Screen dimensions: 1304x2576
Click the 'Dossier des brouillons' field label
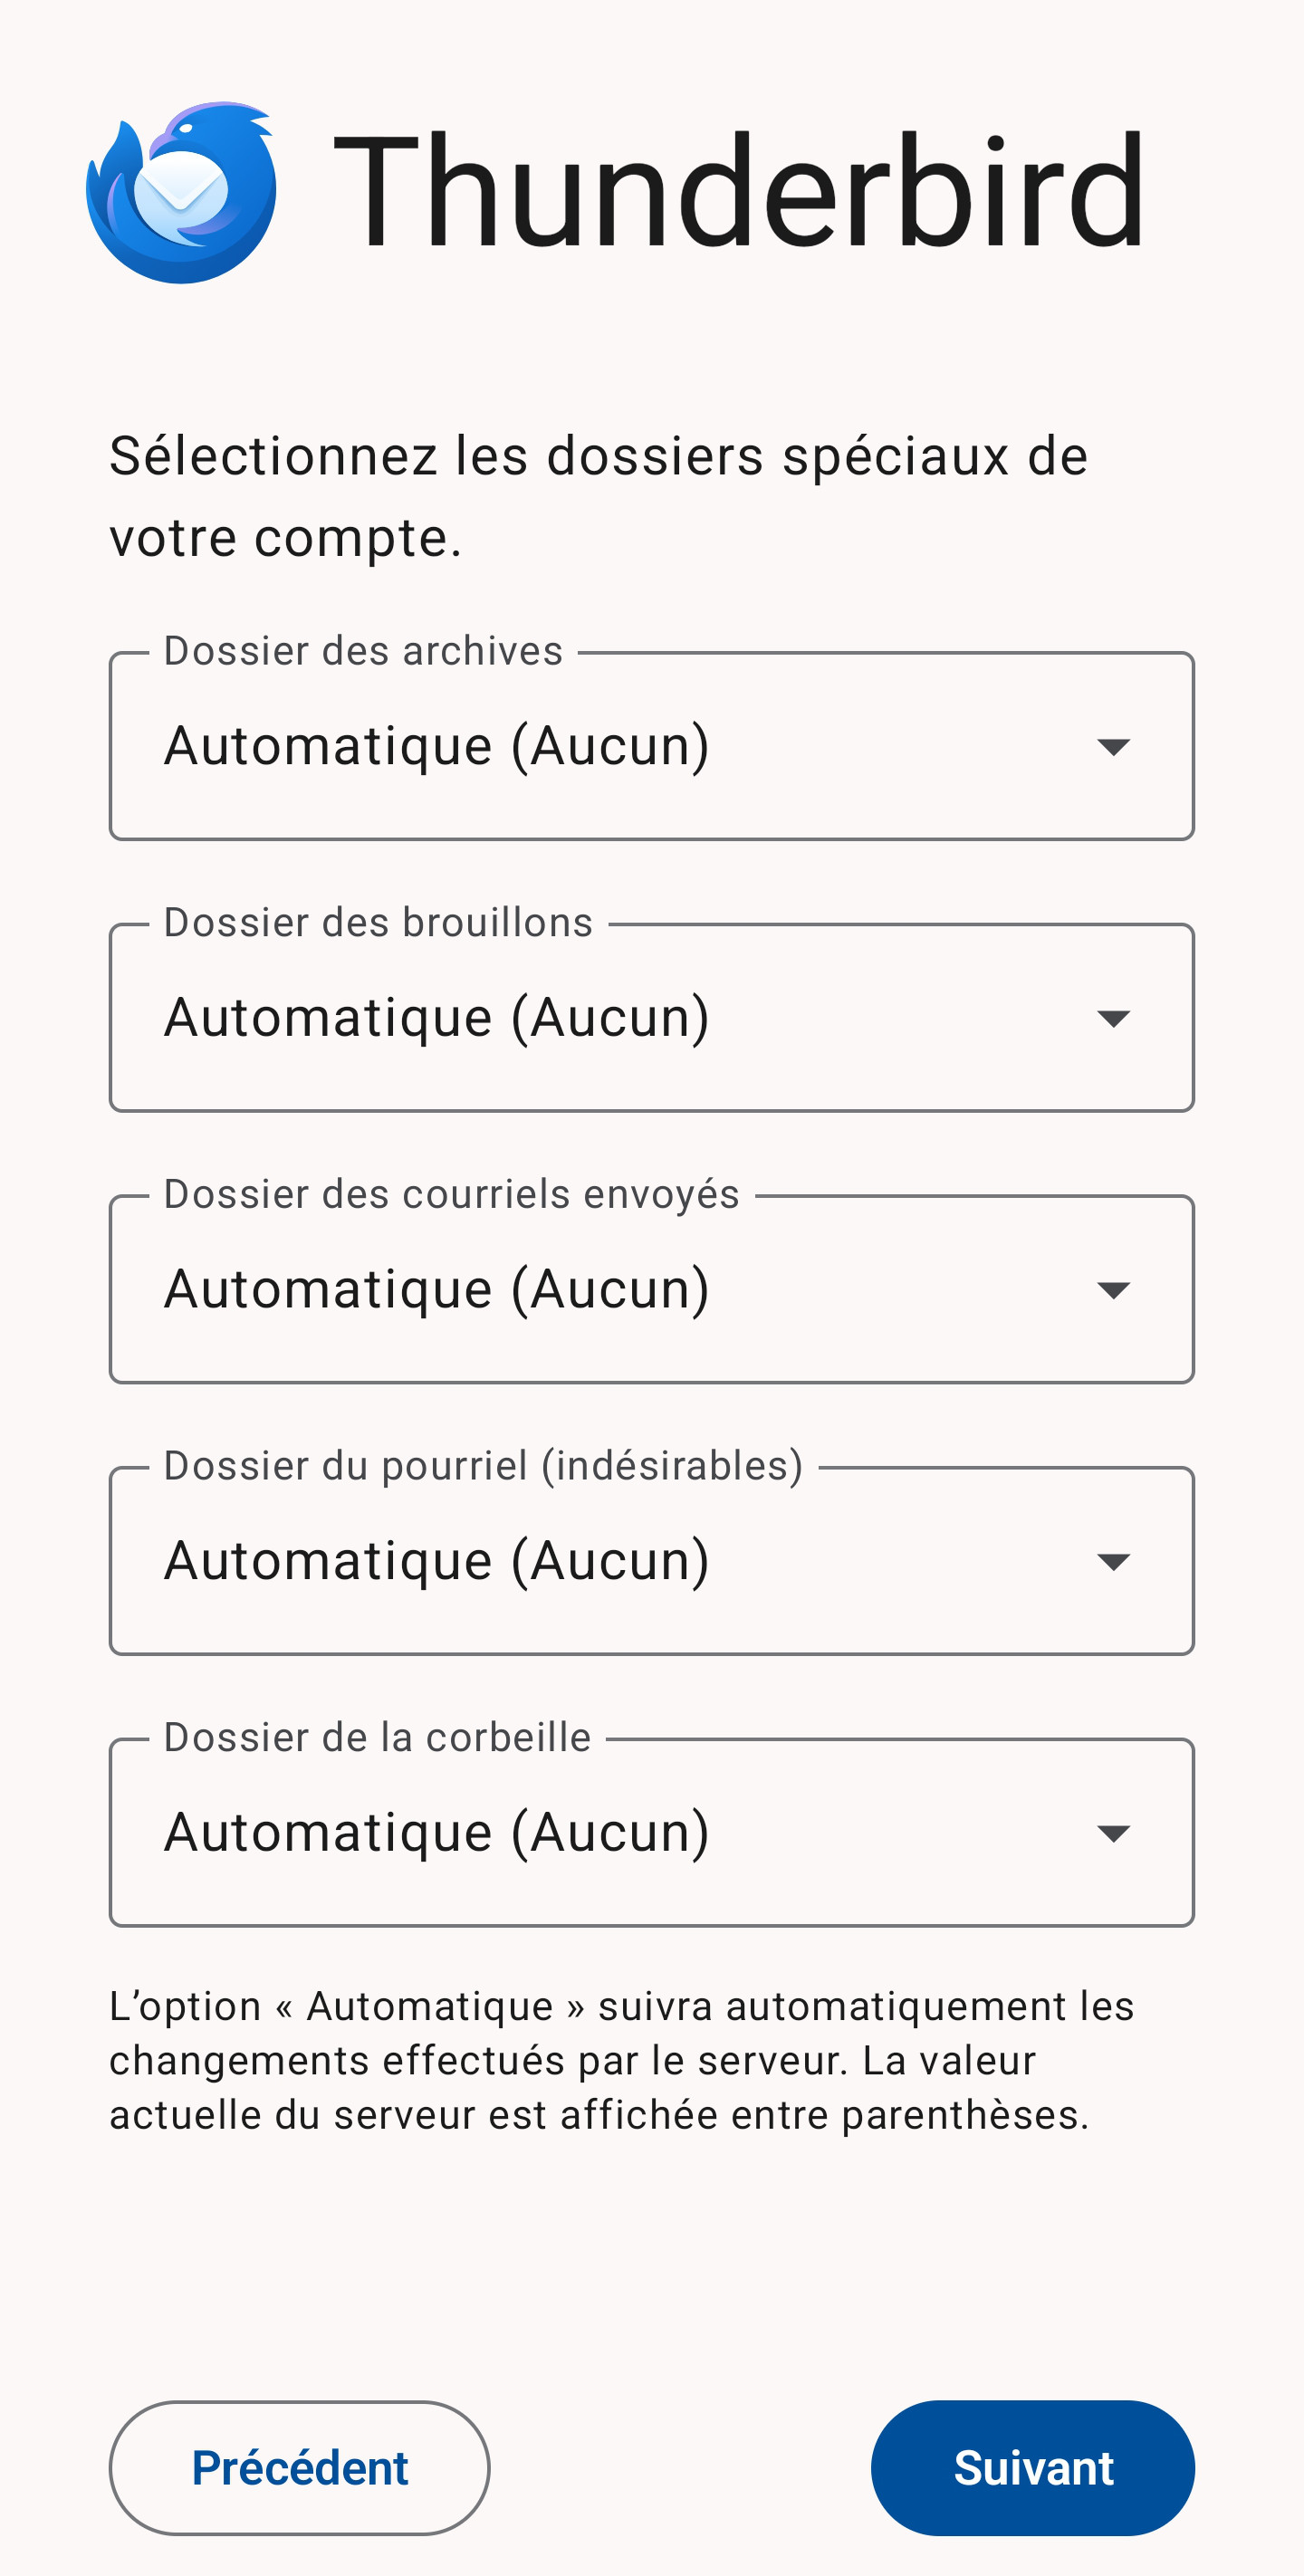(378, 923)
